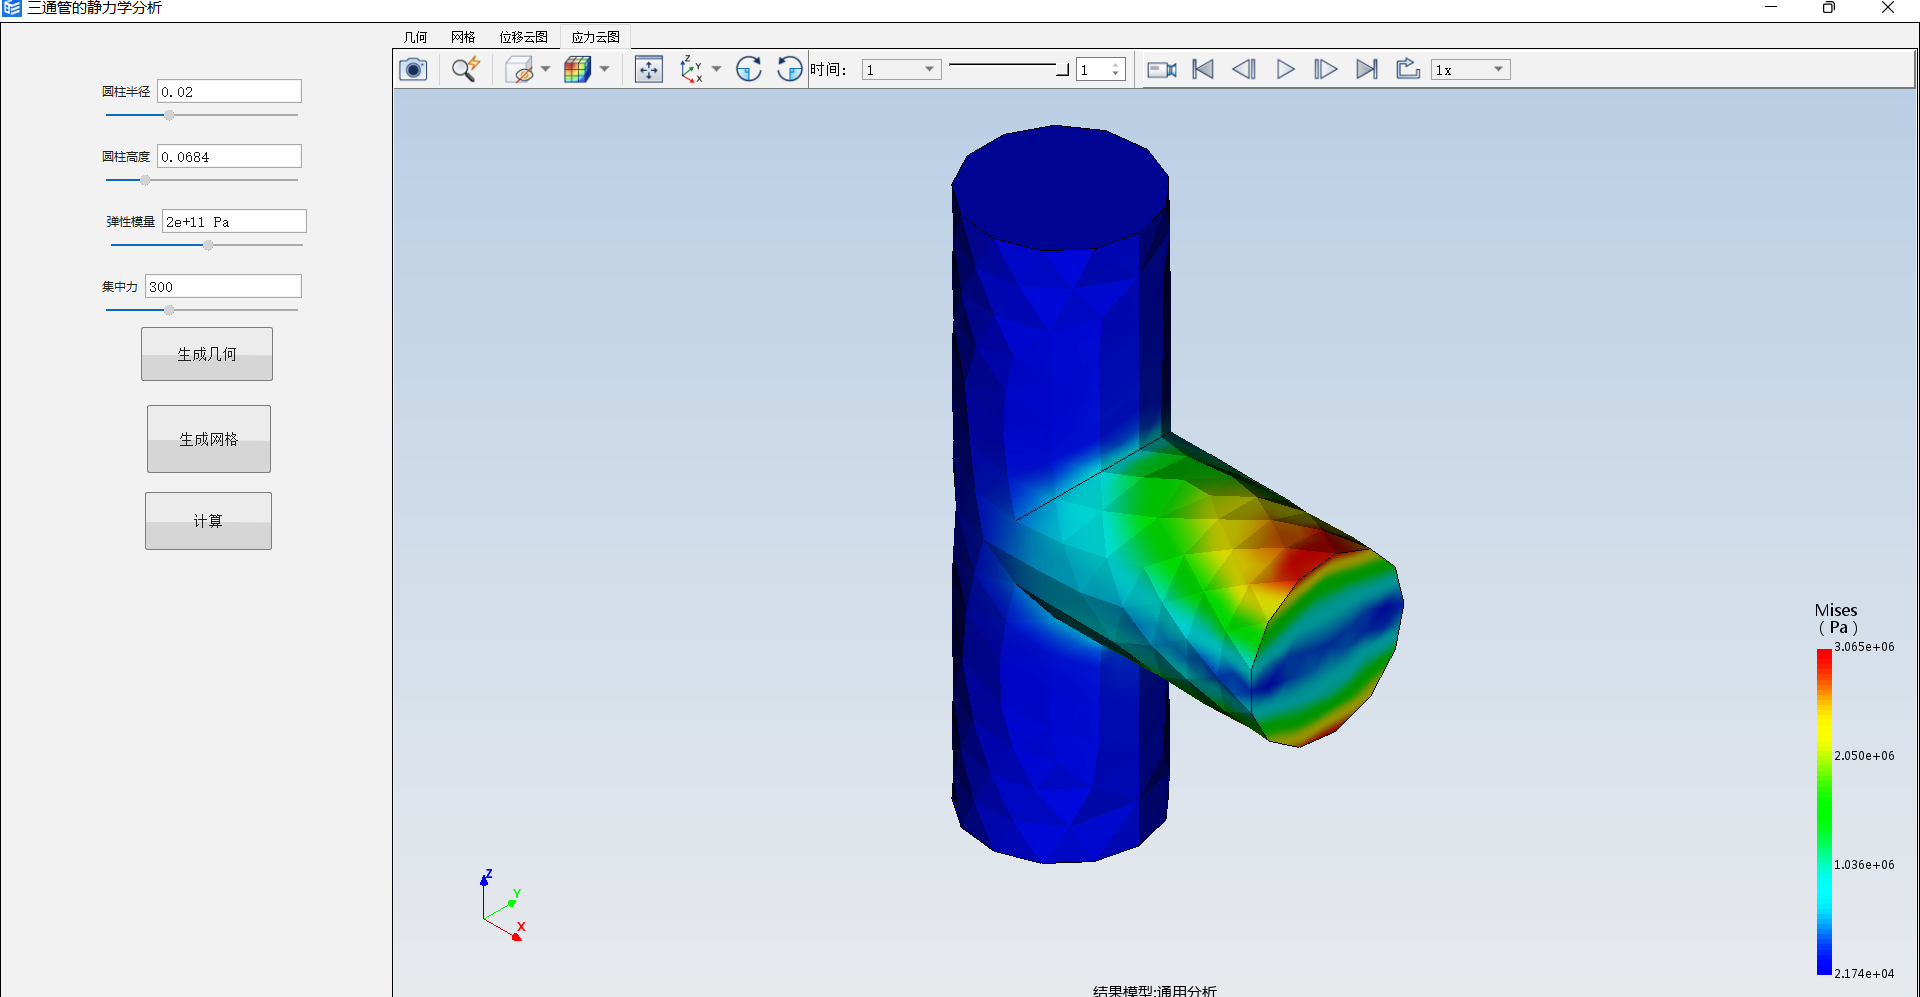Play the animation
1920x997 pixels.
click(1286, 70)
